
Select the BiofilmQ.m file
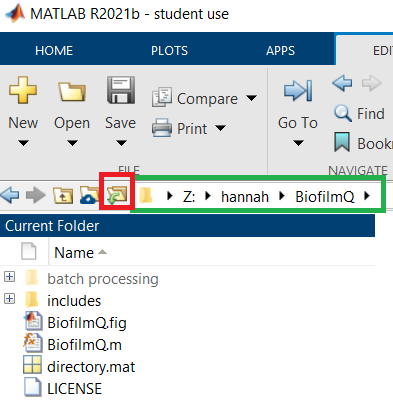point(84,345)
